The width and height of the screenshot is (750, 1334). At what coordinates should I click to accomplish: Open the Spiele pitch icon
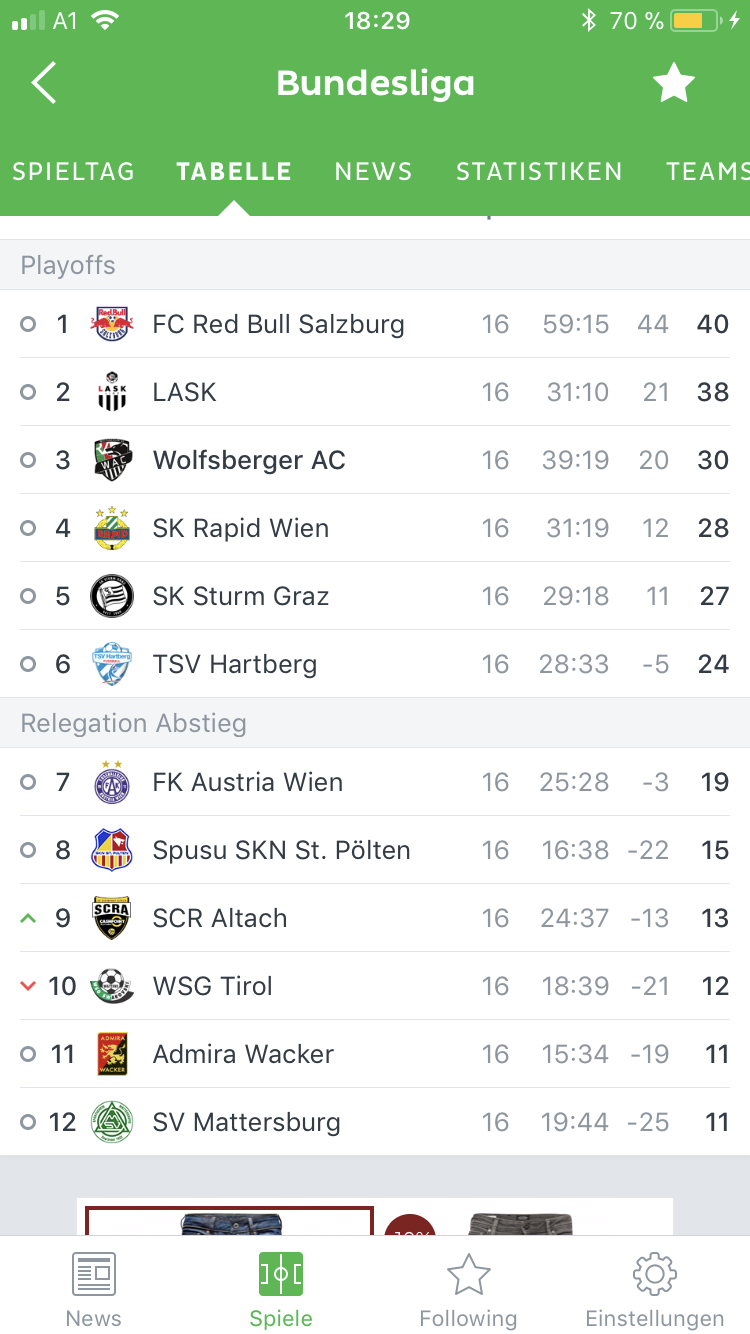[x=281, y=1274]
